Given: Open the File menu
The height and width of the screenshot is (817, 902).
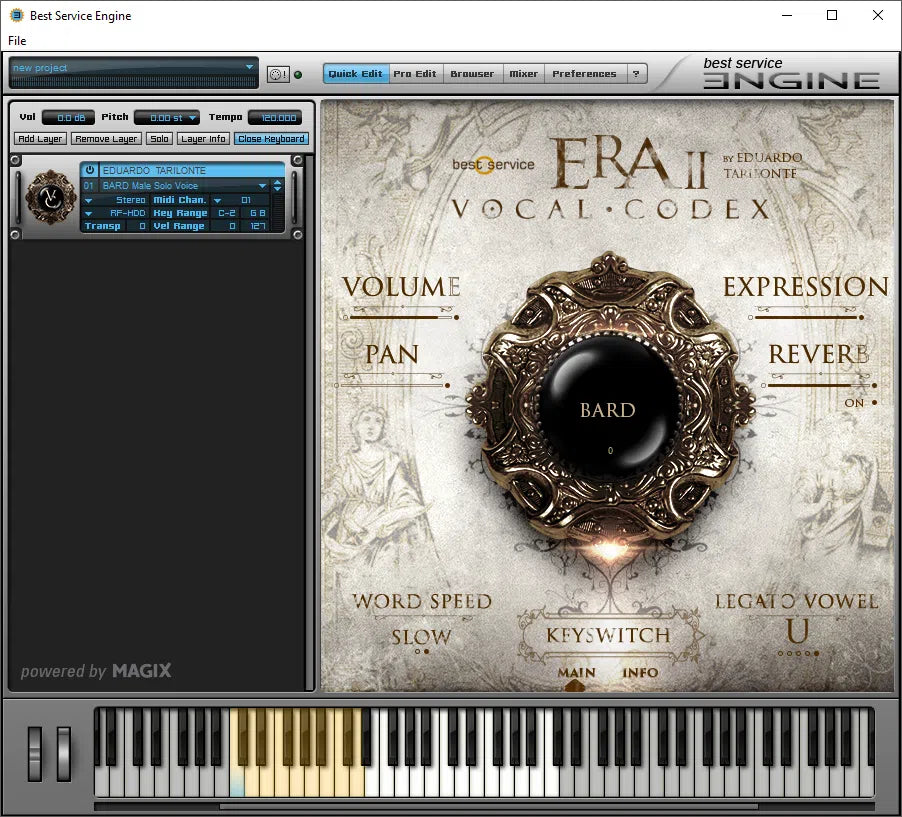Looking at the screenshot, I should tap(16, 40).
